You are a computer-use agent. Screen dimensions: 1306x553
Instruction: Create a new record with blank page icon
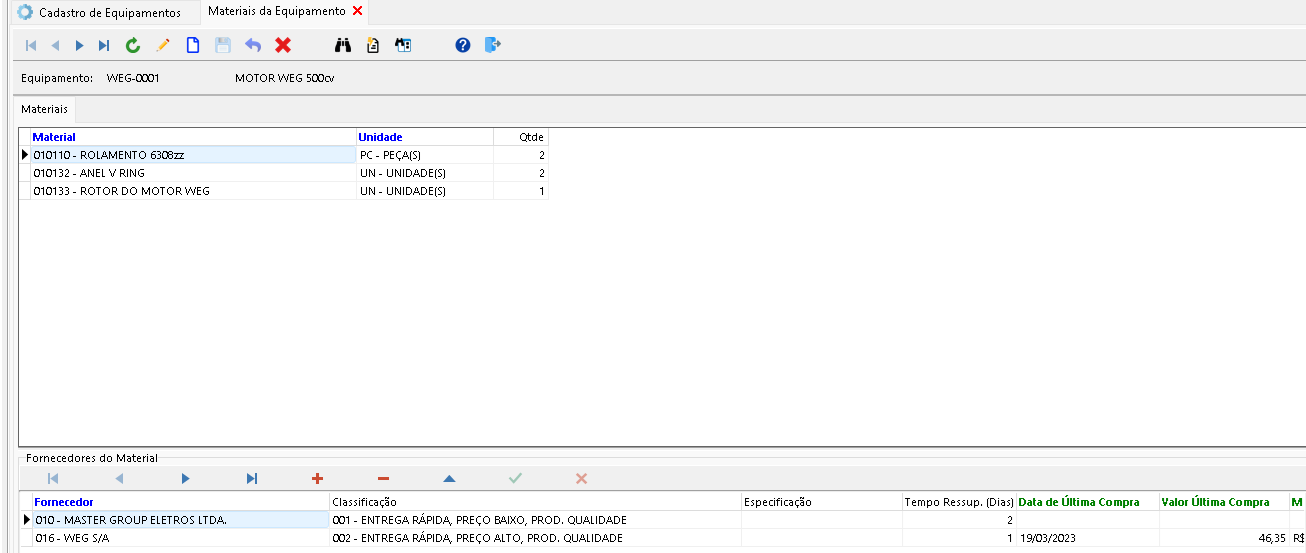193,45
